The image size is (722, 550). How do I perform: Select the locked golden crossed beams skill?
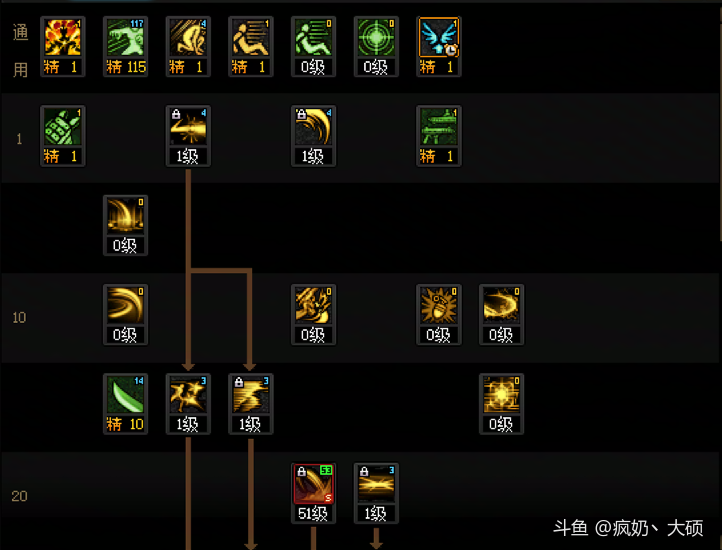[376, 493]
